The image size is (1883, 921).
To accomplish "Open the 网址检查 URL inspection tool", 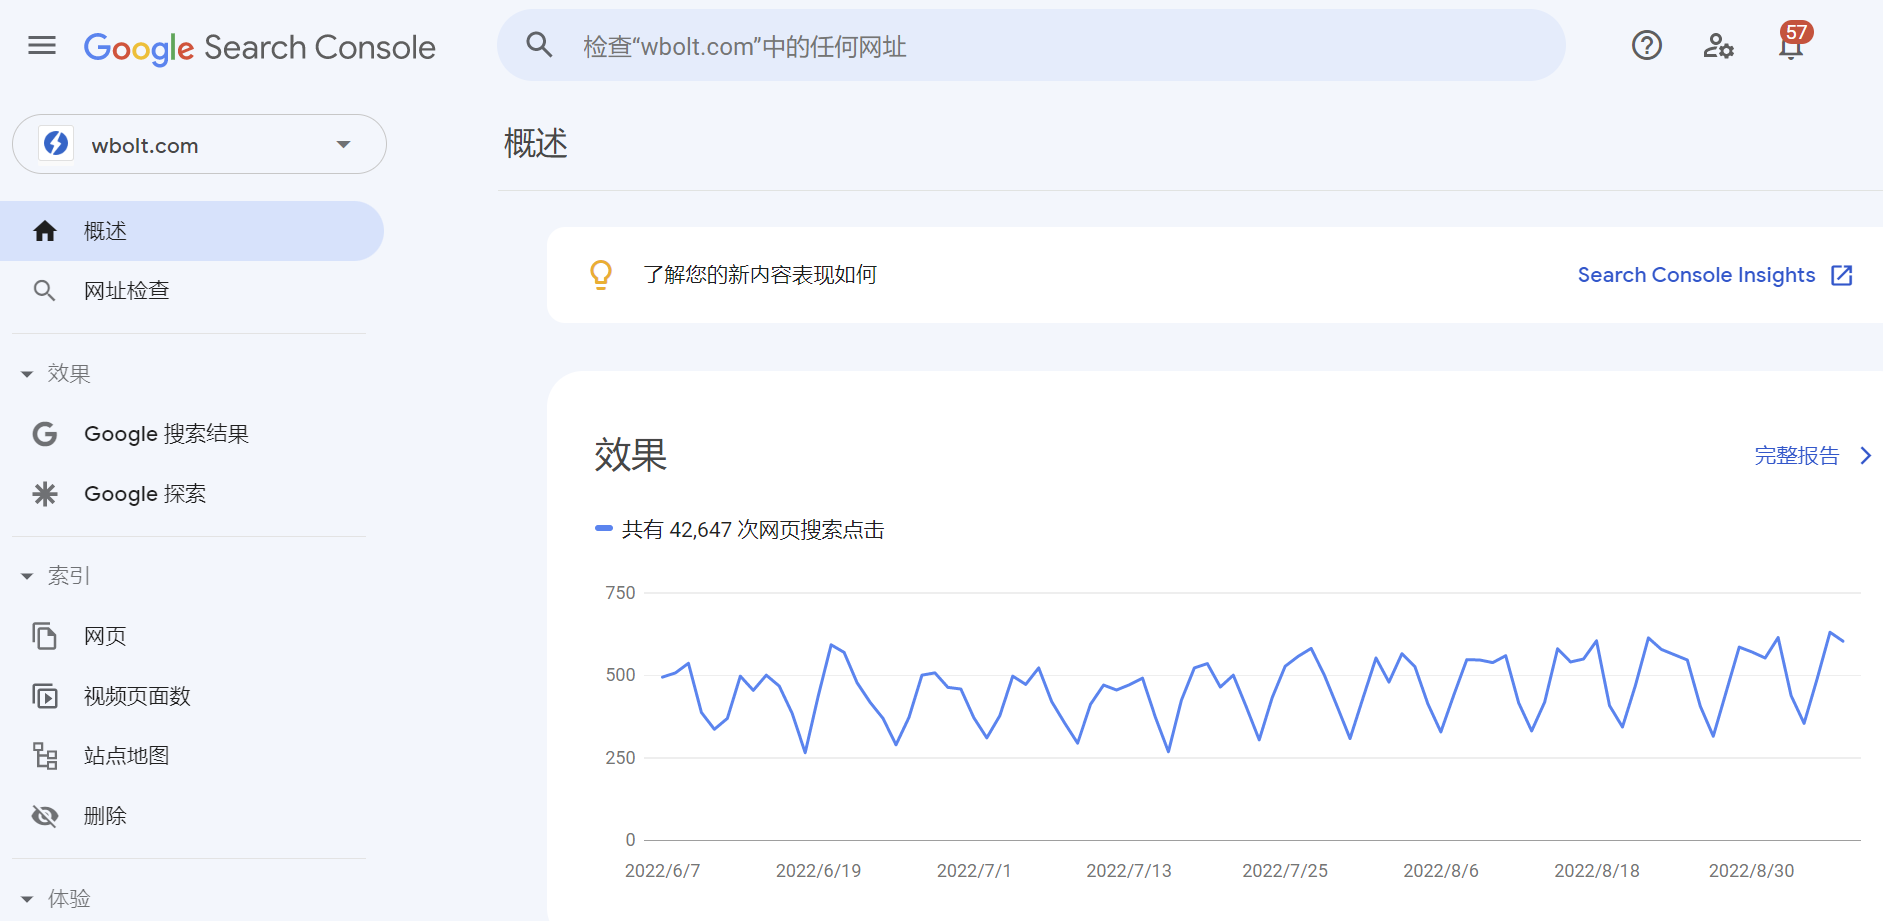I will coord(127,289).
